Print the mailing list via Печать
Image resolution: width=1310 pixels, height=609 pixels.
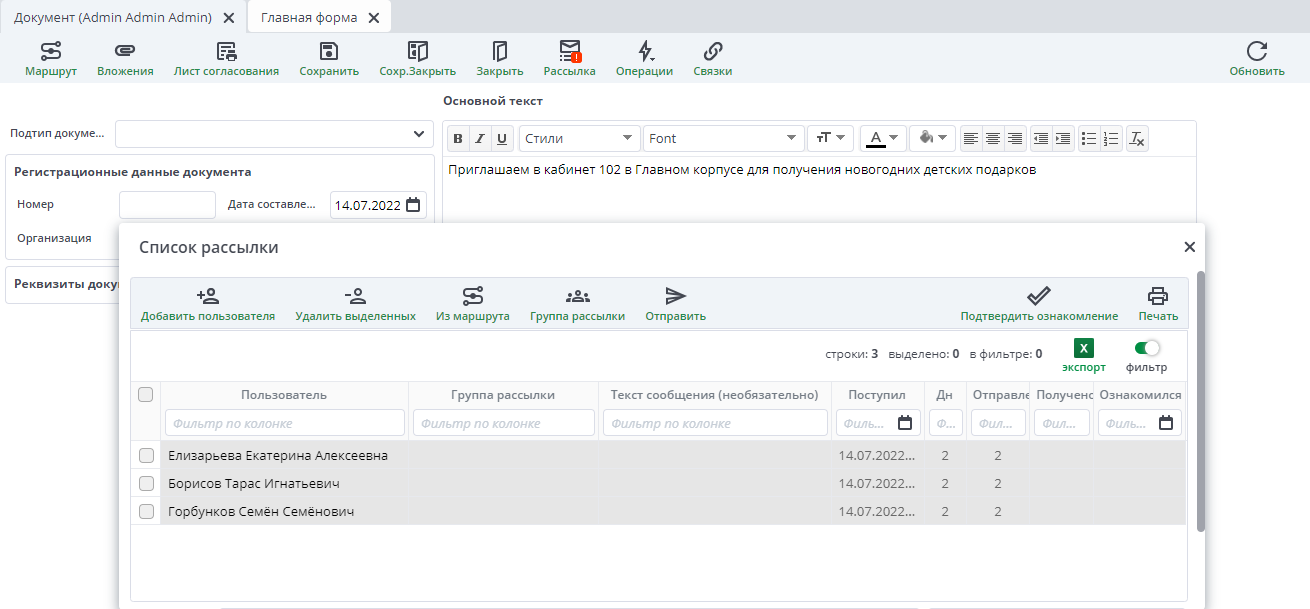[1158, 304]
